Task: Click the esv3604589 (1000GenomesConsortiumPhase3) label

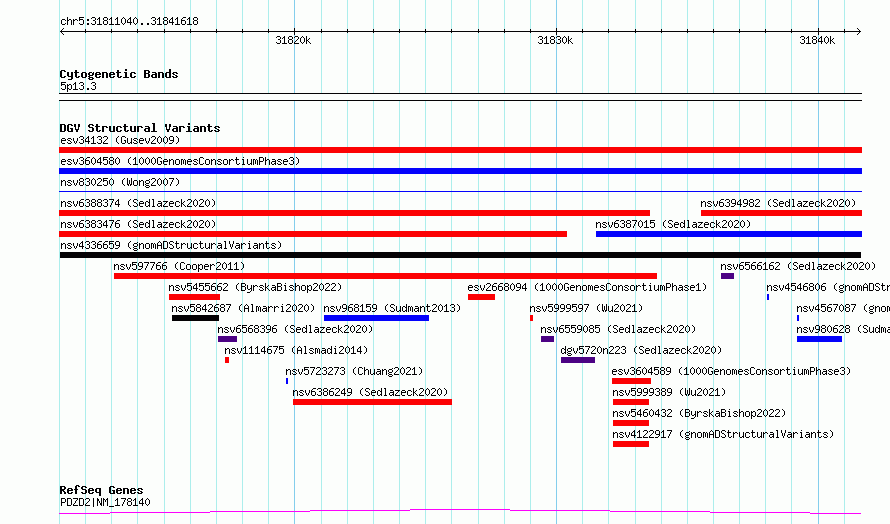Action: (732, 371)
